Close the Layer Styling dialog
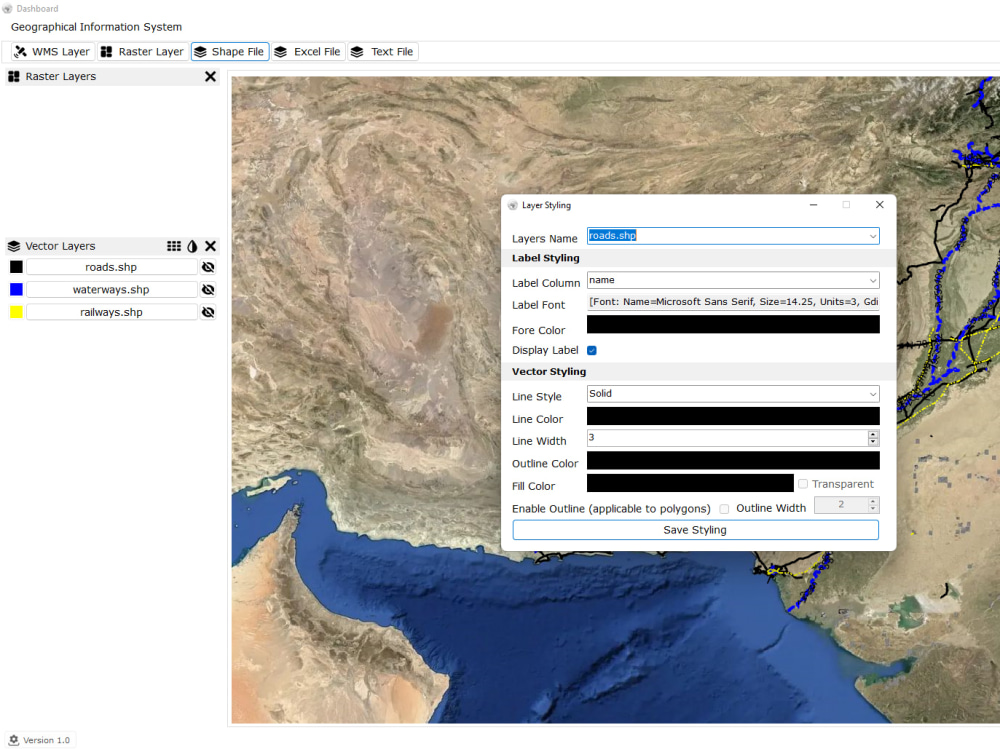The image size is (1000, 749). click(879, 205)
